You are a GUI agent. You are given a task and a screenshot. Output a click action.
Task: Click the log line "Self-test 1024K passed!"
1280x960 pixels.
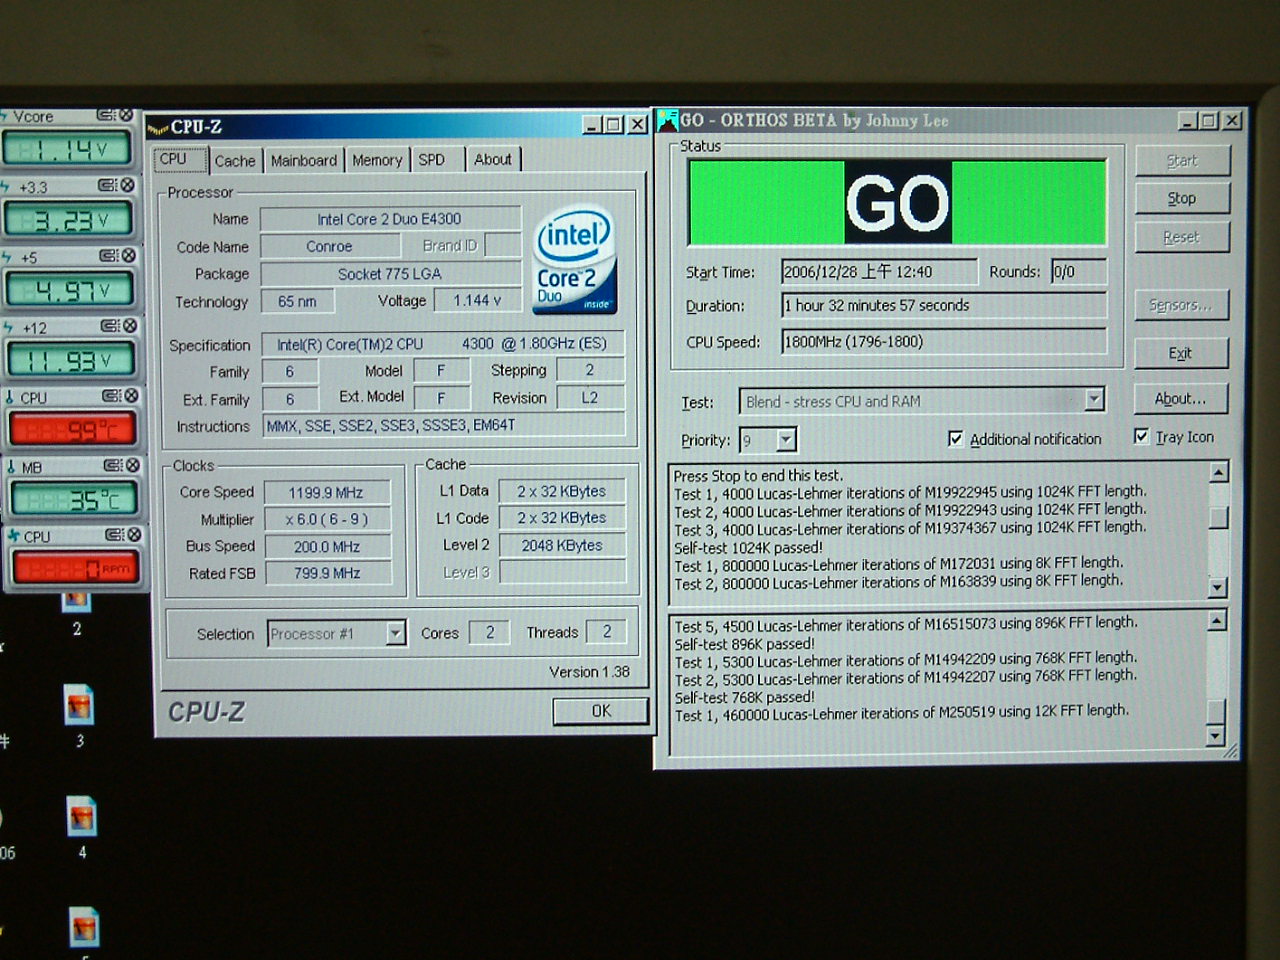click(749, 548)
